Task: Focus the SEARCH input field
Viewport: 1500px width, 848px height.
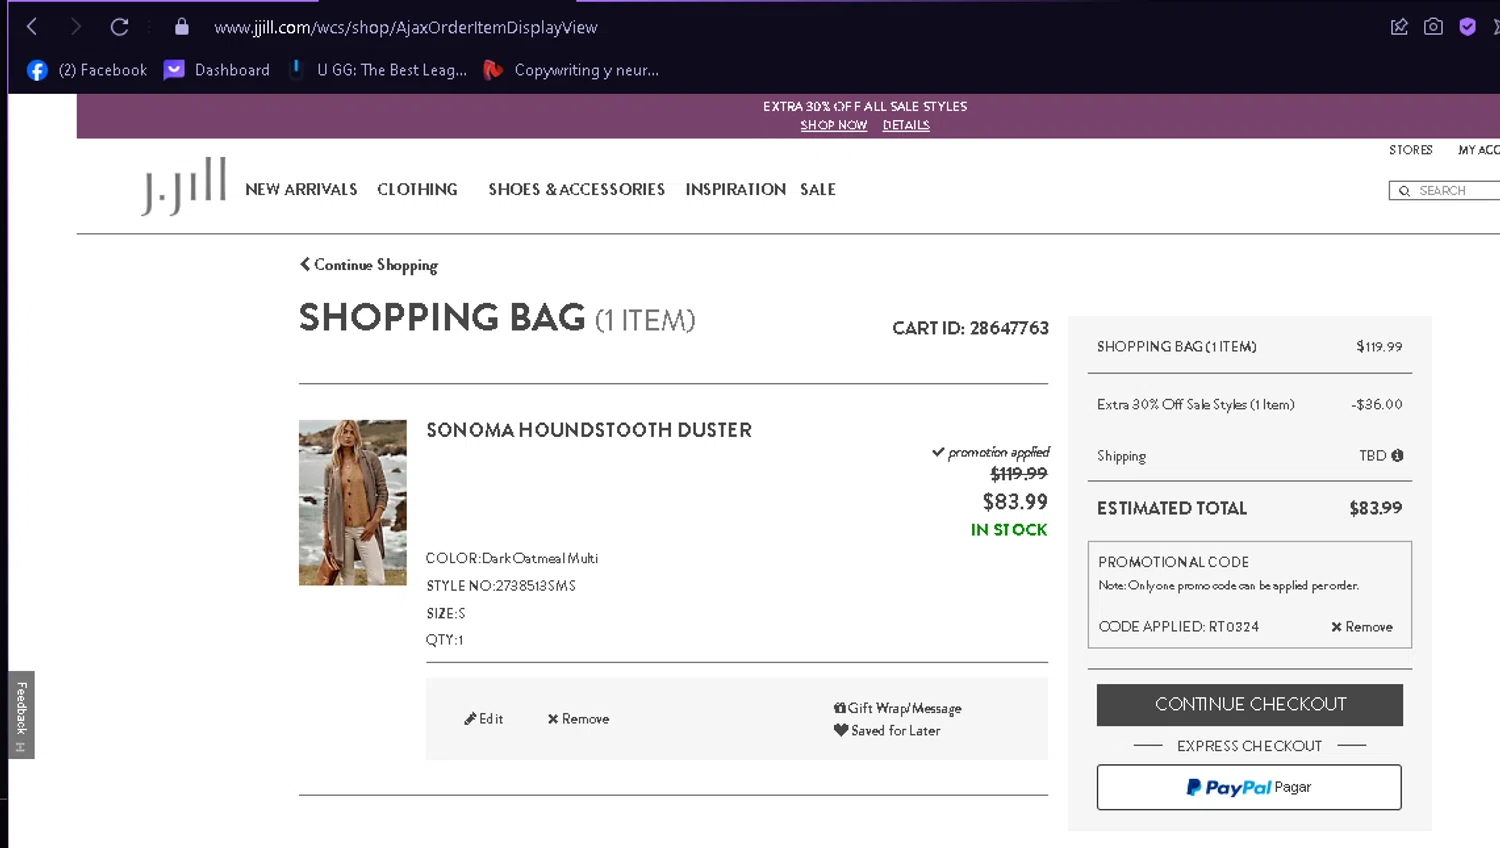Action: [x=1445, y=191]
